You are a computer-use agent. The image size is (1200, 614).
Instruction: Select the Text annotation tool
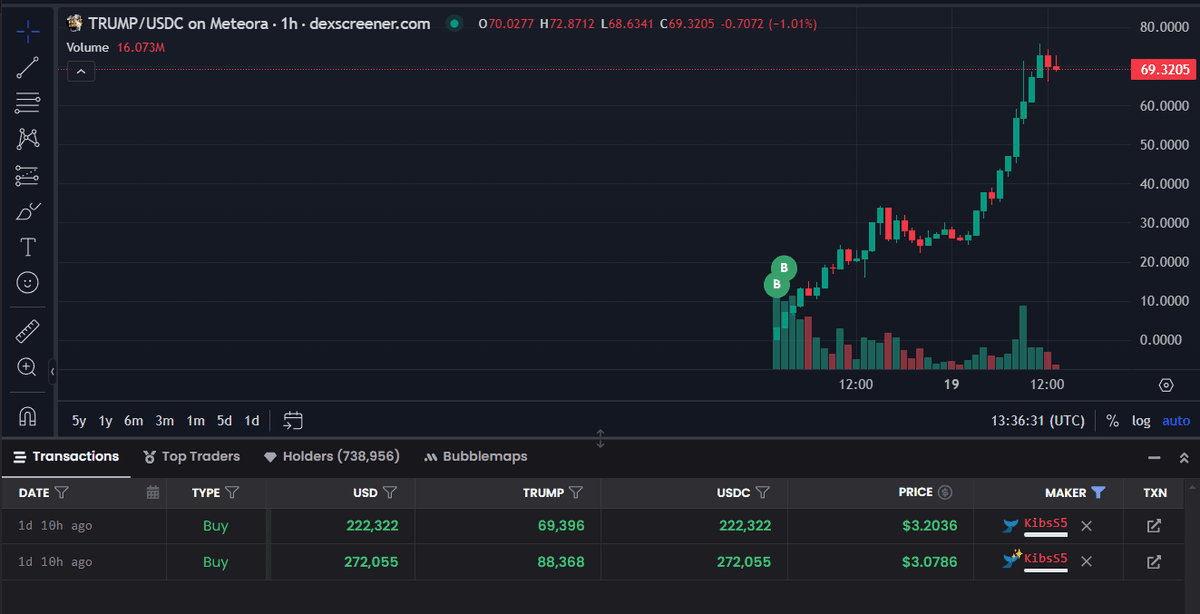tap(28, 247)
